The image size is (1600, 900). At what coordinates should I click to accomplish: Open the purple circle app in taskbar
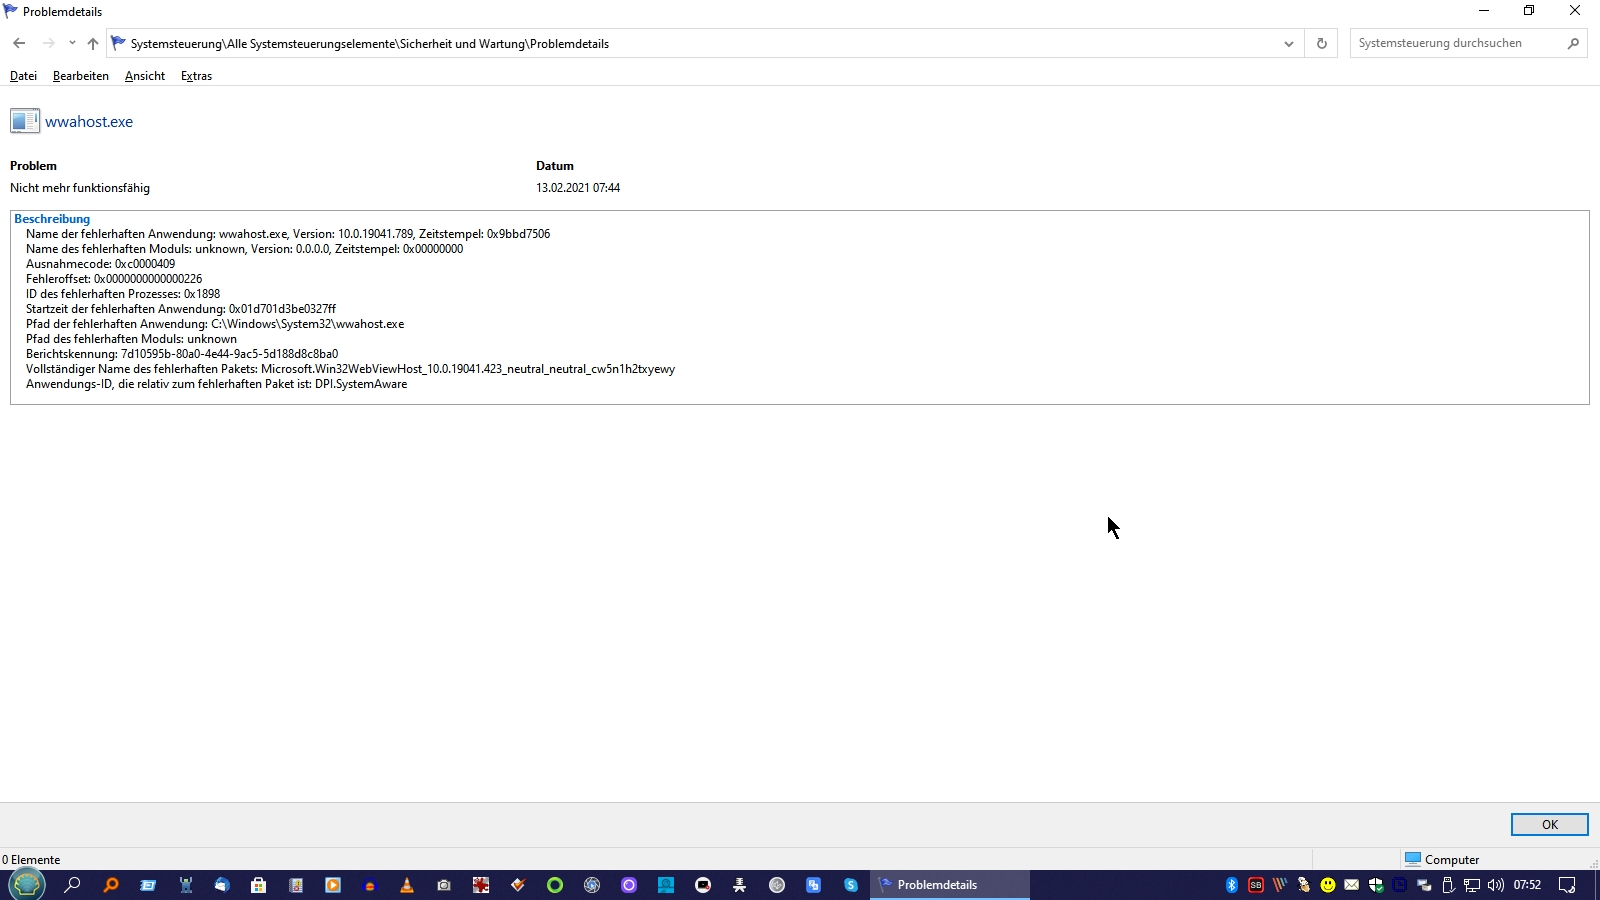point(629,885)
